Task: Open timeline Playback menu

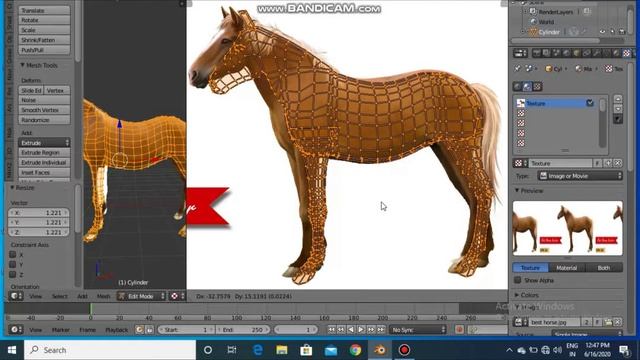Action: pos(117,330)
